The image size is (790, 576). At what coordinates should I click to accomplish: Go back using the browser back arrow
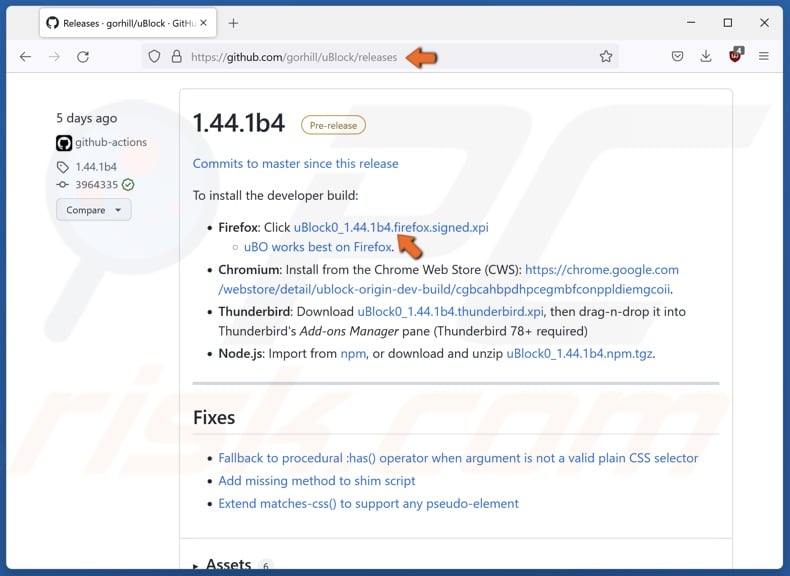25,57
